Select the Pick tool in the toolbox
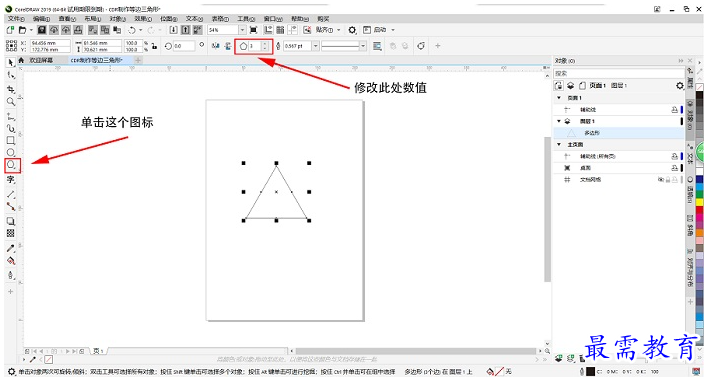This screenshot has height=379, width=706. click(11, 63)
